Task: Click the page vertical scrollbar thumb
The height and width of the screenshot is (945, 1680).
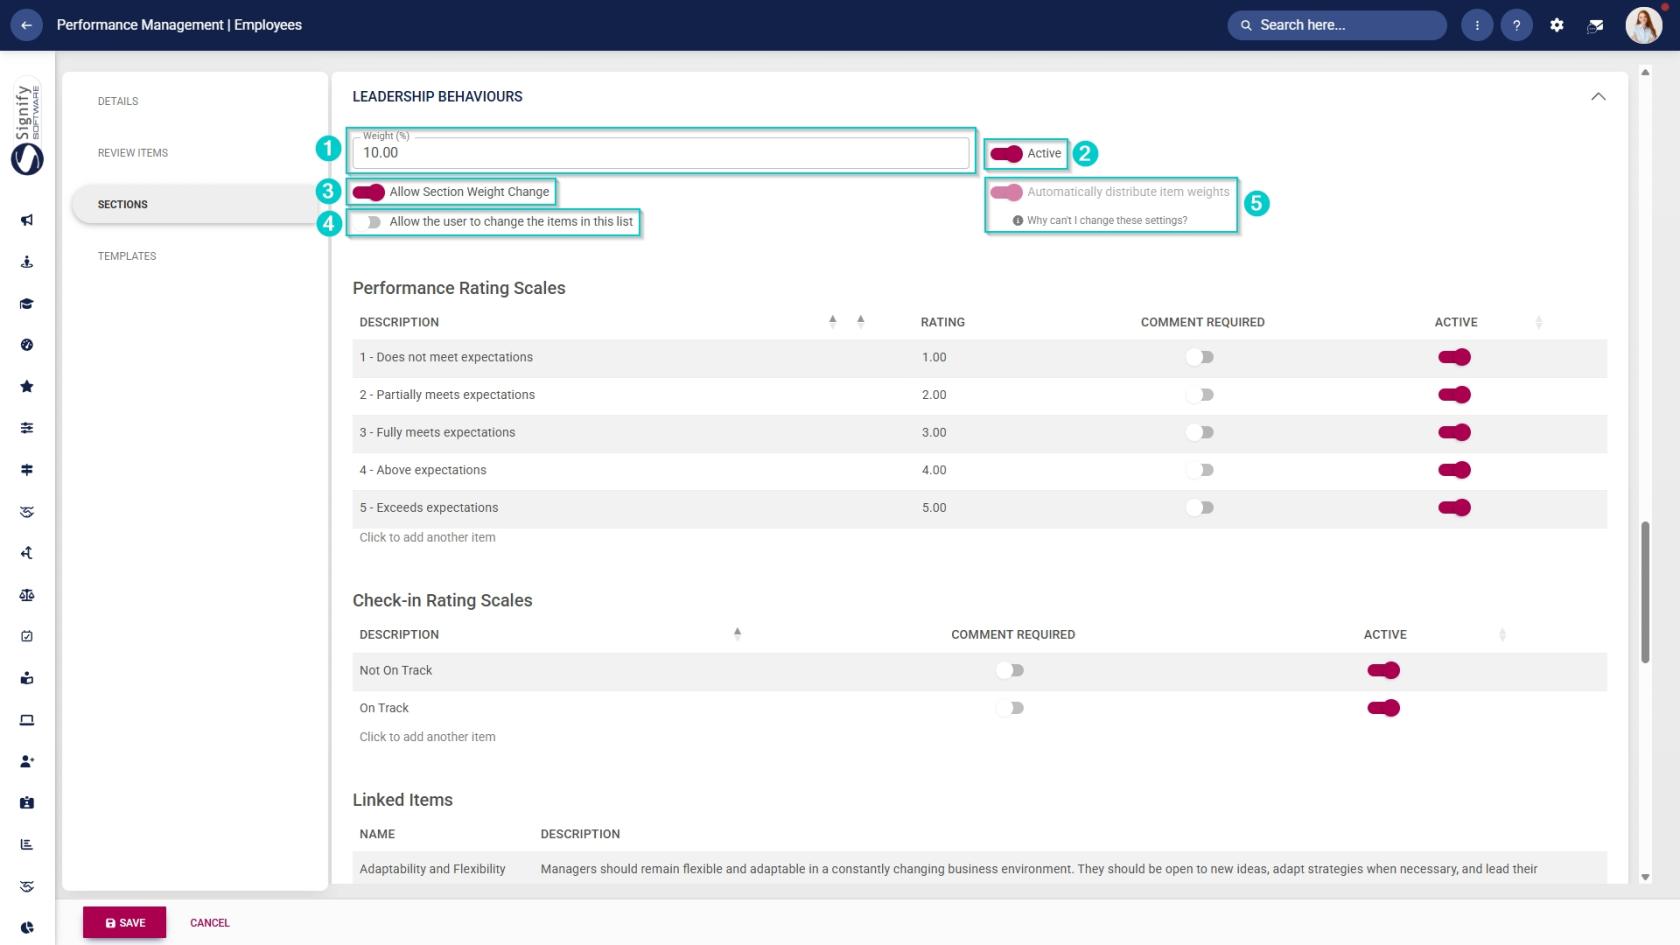Action: click(1646, 592)
